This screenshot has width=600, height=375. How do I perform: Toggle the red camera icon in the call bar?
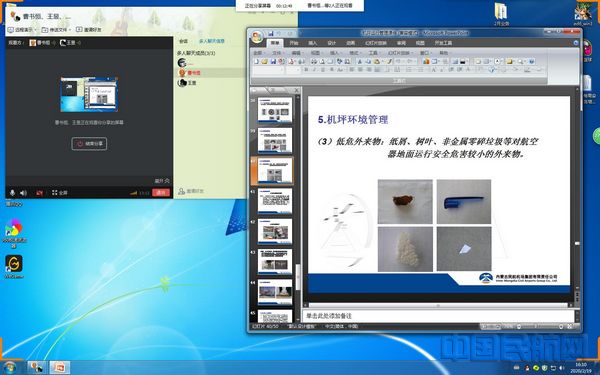tap(39, 193)
